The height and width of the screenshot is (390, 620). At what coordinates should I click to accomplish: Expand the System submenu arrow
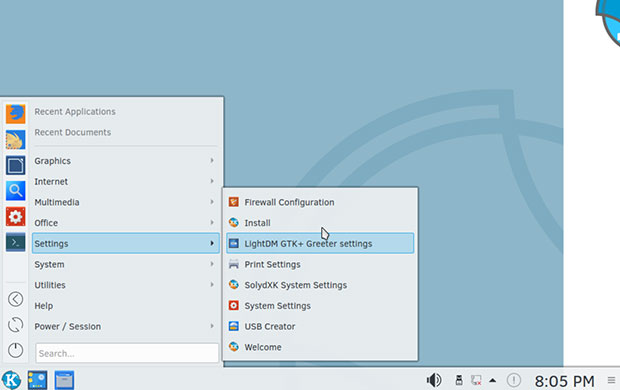[212, 264]
